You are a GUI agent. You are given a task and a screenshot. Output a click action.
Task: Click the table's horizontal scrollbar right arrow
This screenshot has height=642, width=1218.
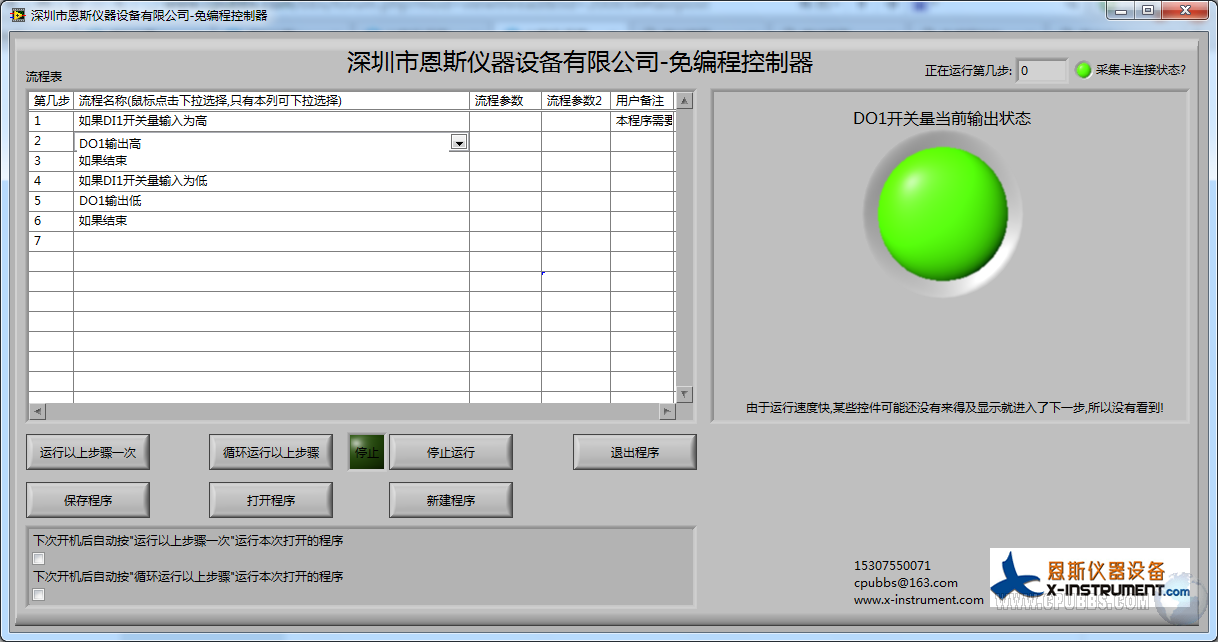[x=667, y=411]
